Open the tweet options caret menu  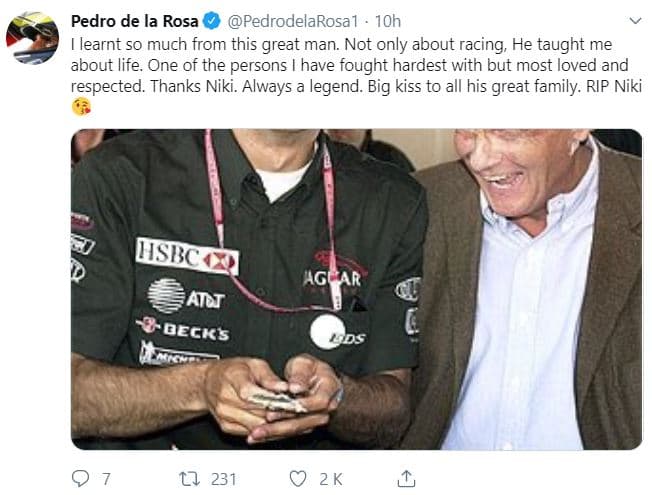click(x=635, y=20)
